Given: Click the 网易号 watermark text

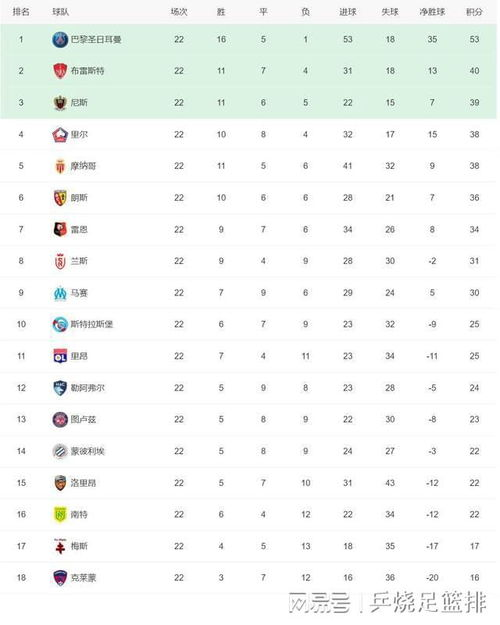Looking at the screenshot, I should [x=319, y=602].
